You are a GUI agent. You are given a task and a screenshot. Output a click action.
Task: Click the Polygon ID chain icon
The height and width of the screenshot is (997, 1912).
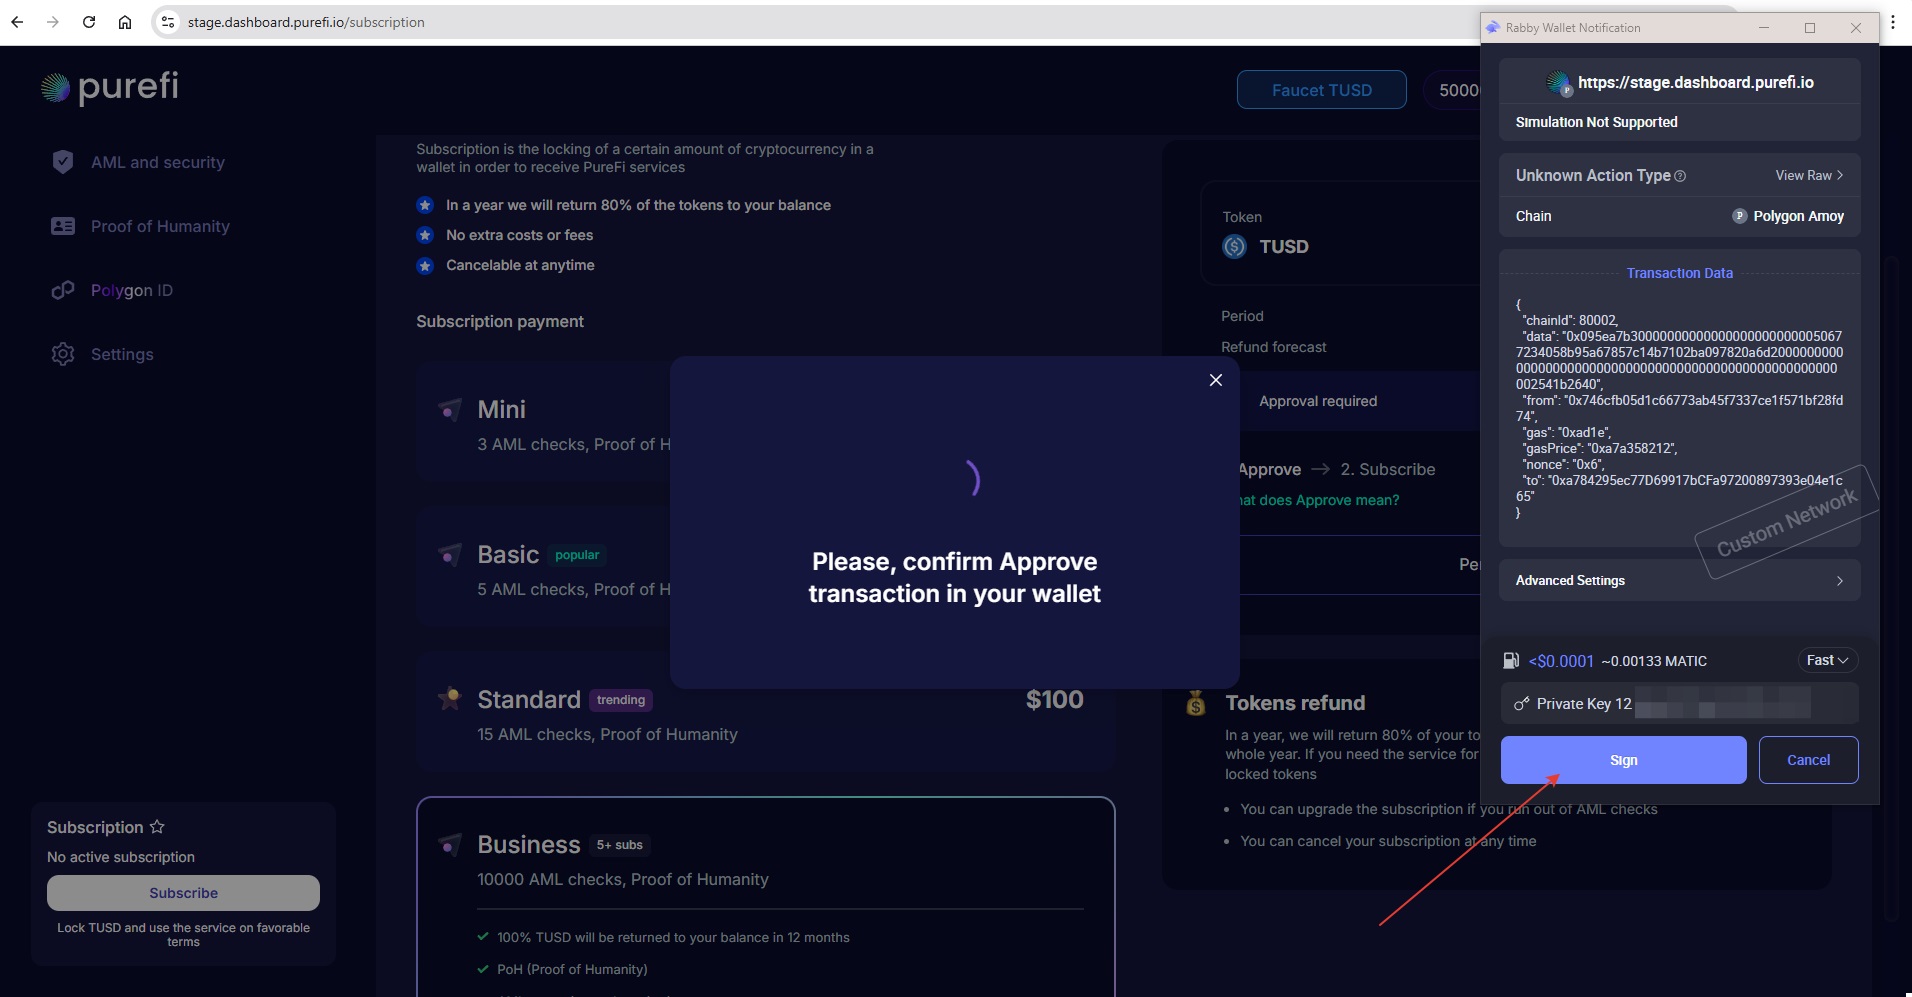coord(63,290)
